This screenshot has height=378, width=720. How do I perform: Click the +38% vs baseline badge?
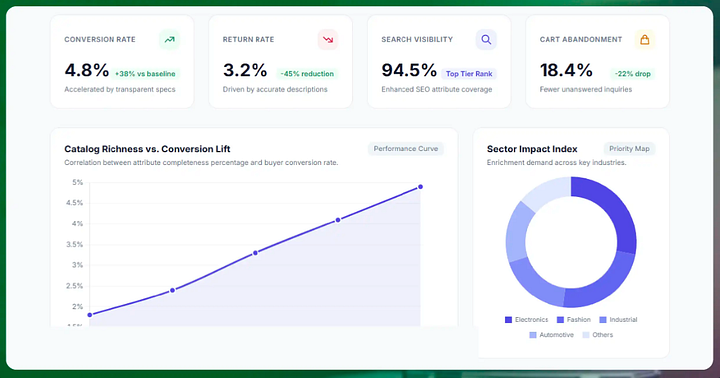(x=145, y=73)
